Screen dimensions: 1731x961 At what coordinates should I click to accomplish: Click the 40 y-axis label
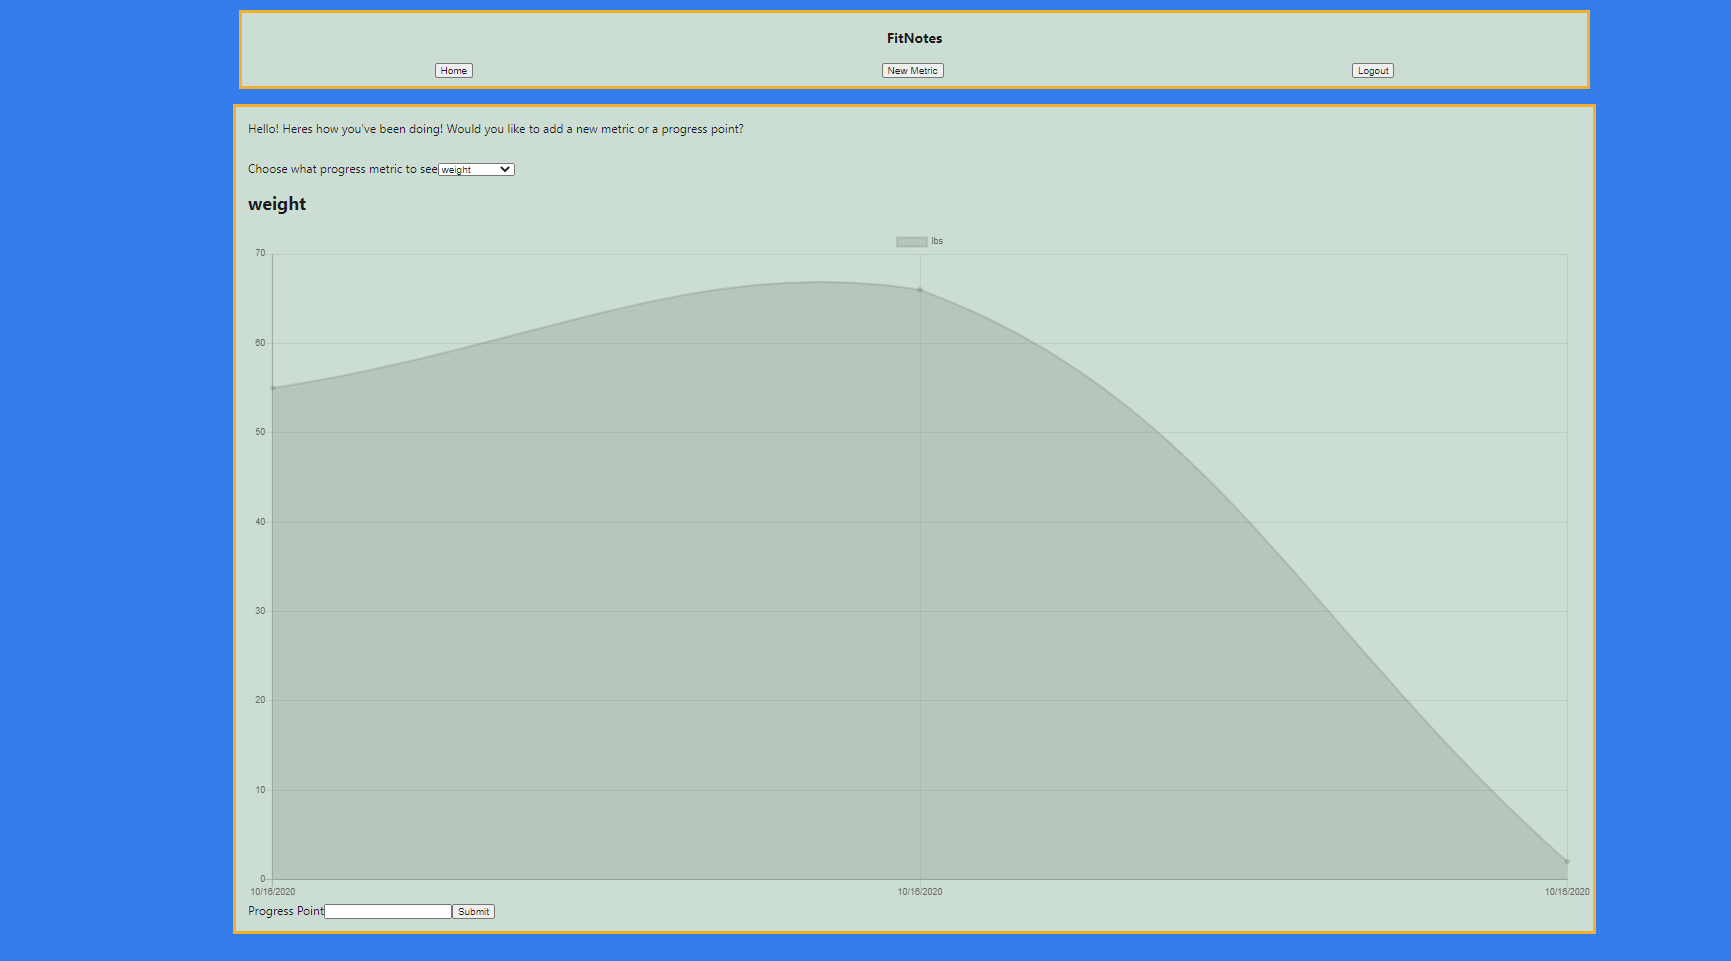[260, 522]
